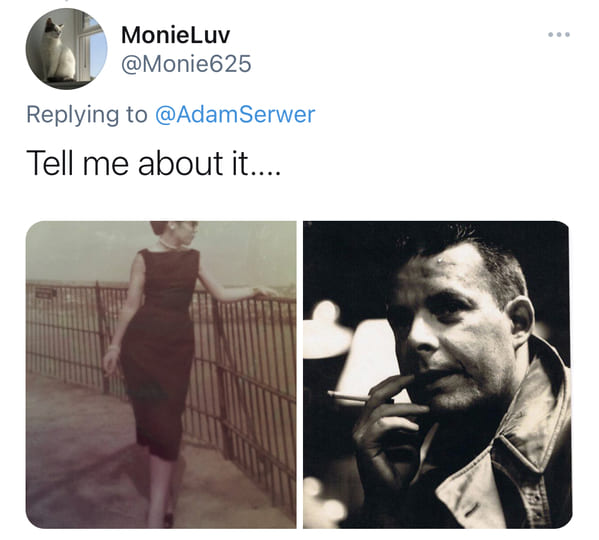The height and width of the screenshot is (540, 599).
Task: Click the "Replying to" label
Action: coord(87,115)
